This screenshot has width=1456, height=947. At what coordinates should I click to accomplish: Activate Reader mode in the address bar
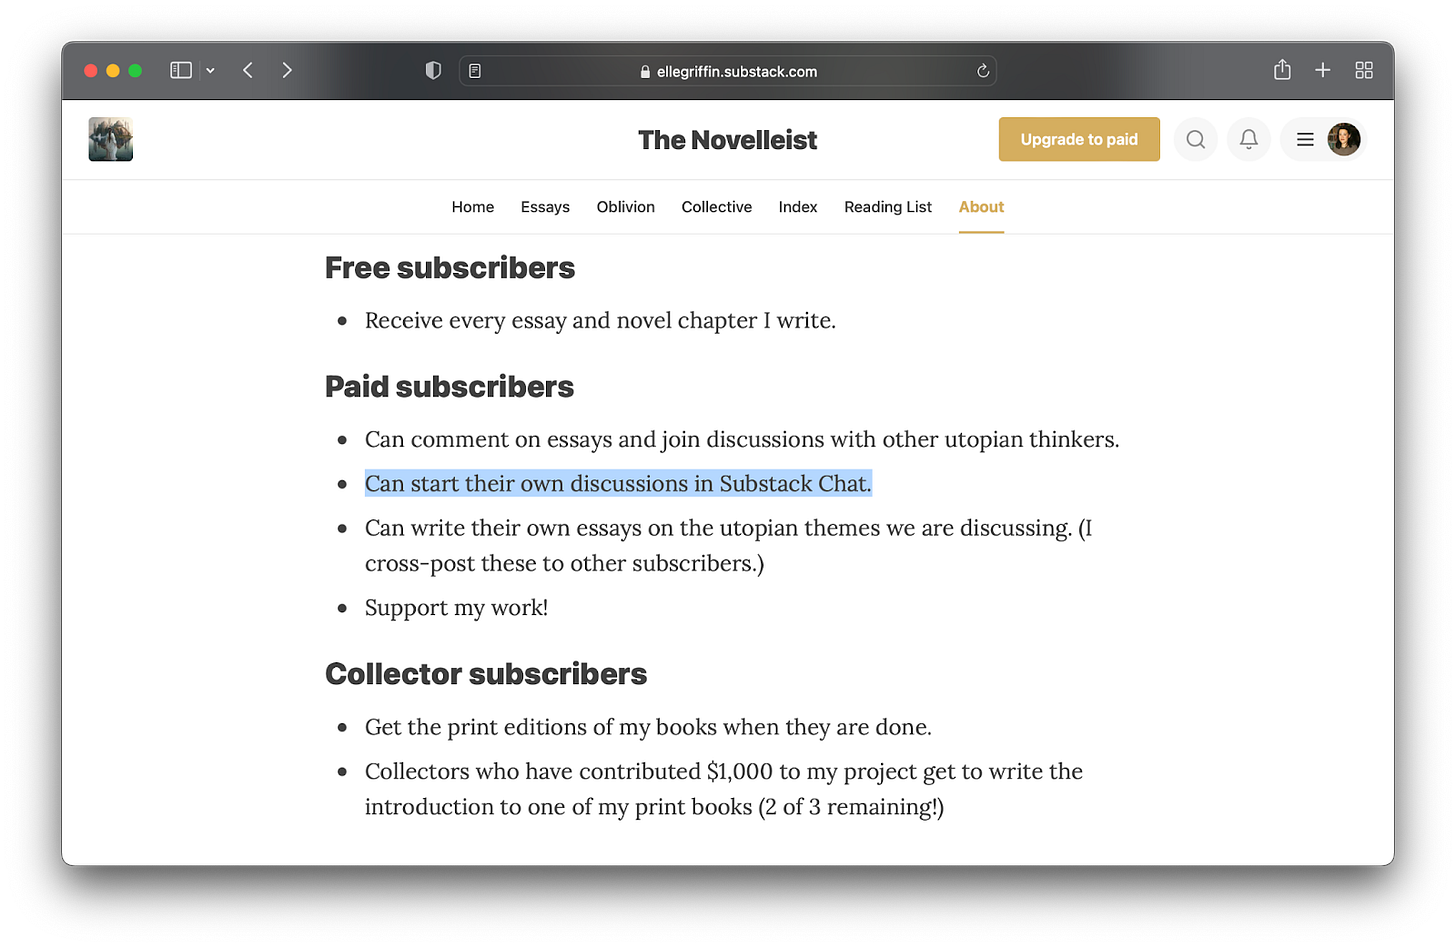click(475, 70)
